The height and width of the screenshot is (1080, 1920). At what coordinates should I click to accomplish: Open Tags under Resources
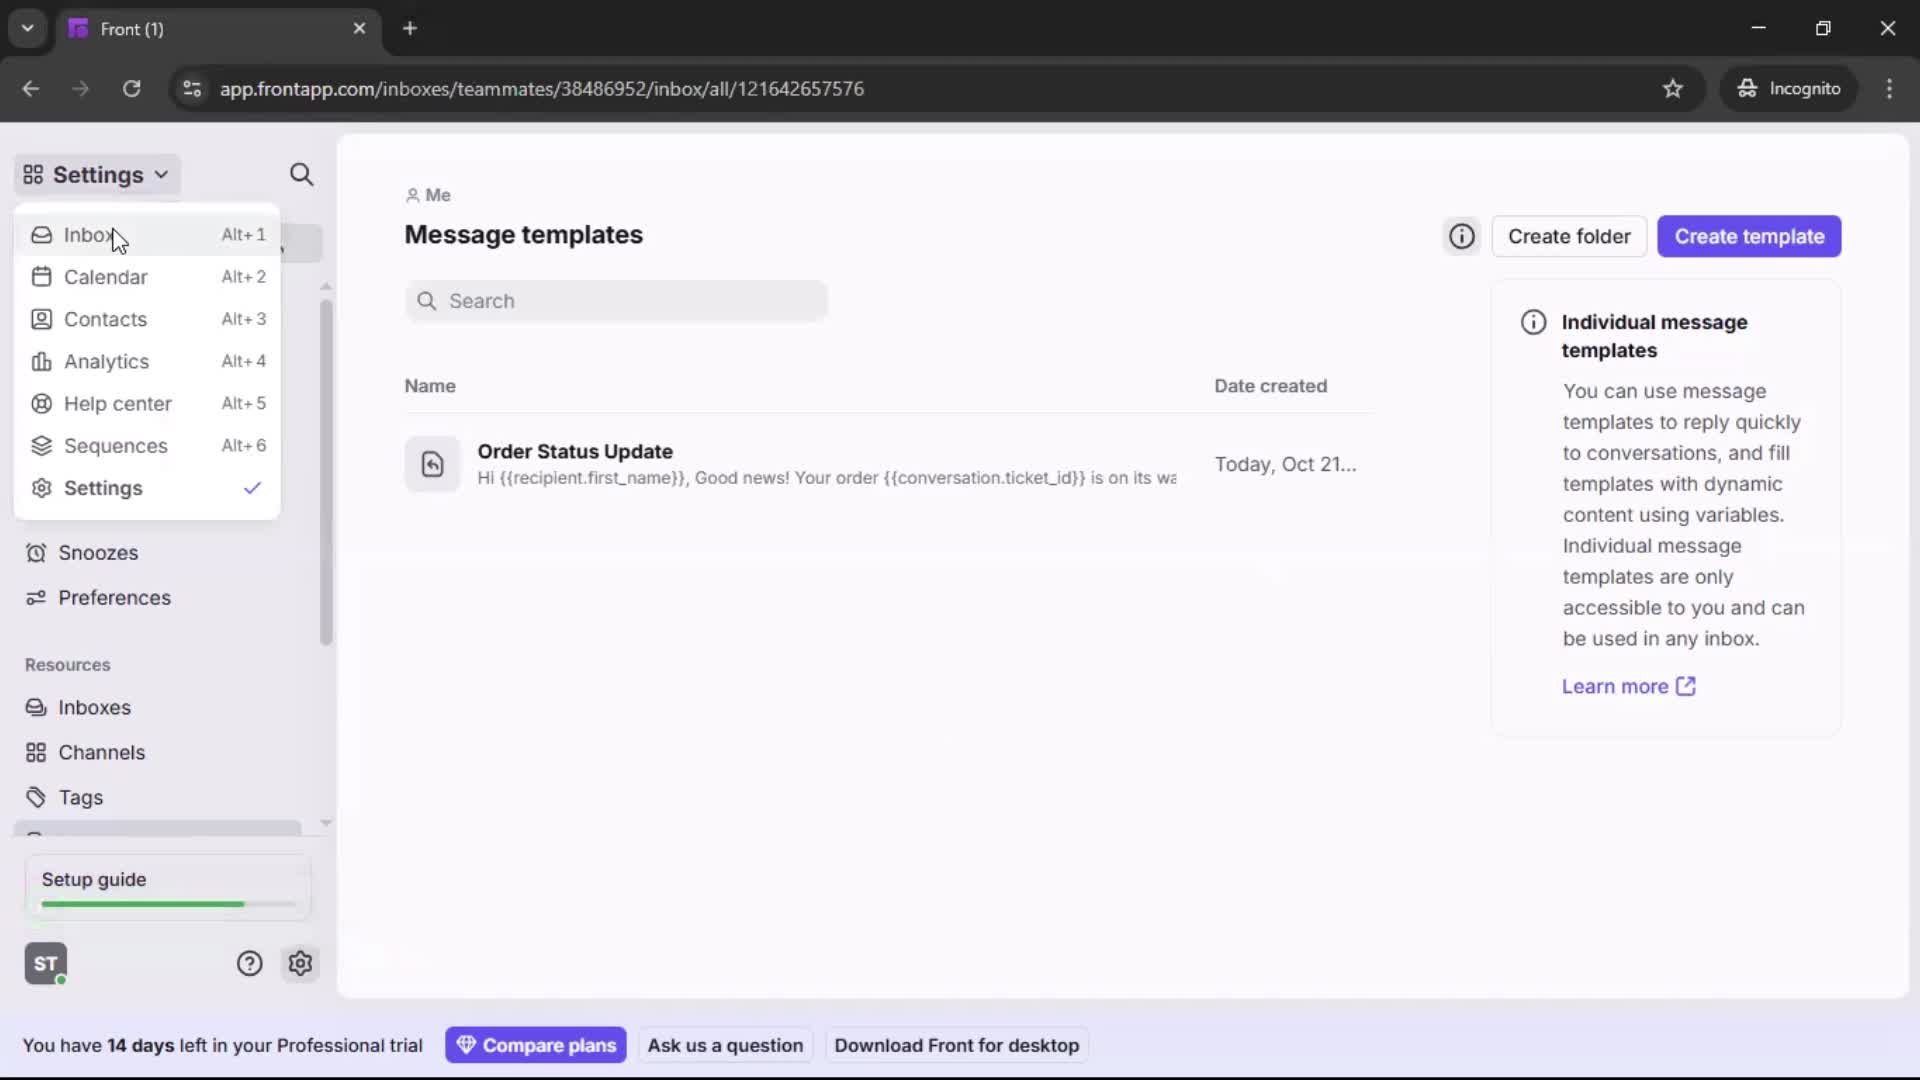[80, 797]
